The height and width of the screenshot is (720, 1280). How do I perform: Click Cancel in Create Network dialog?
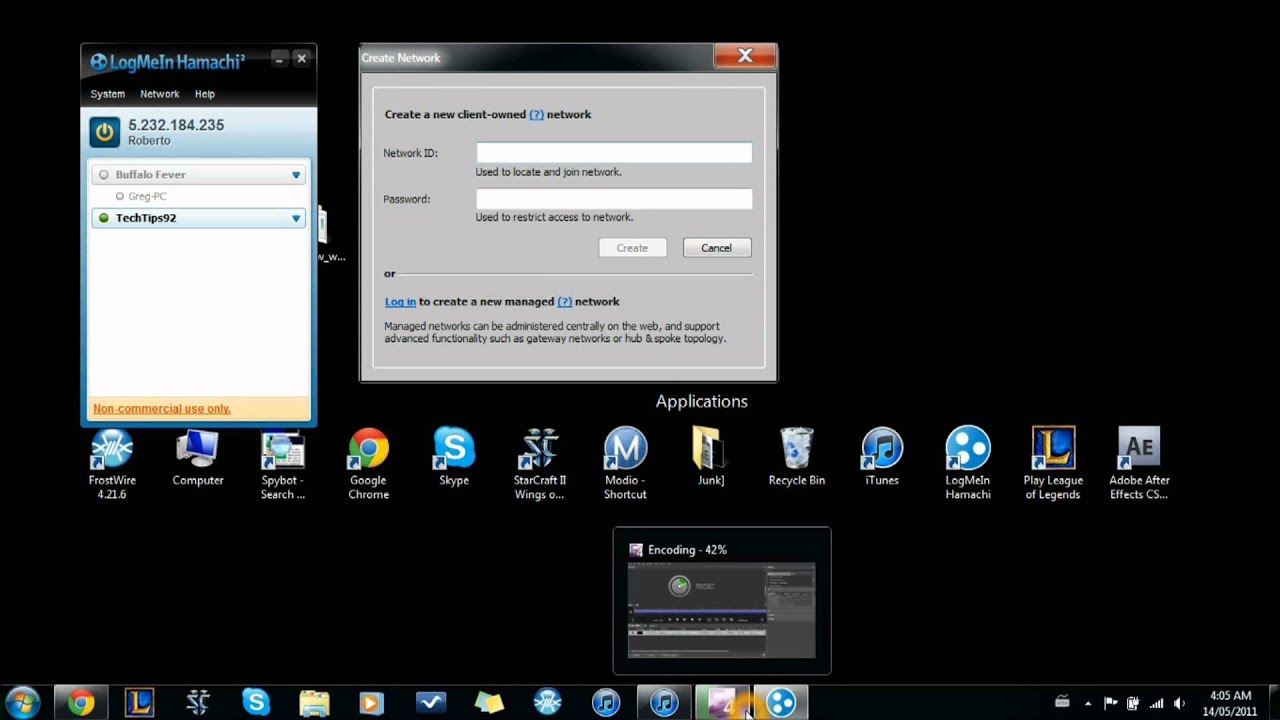[716, 248]
